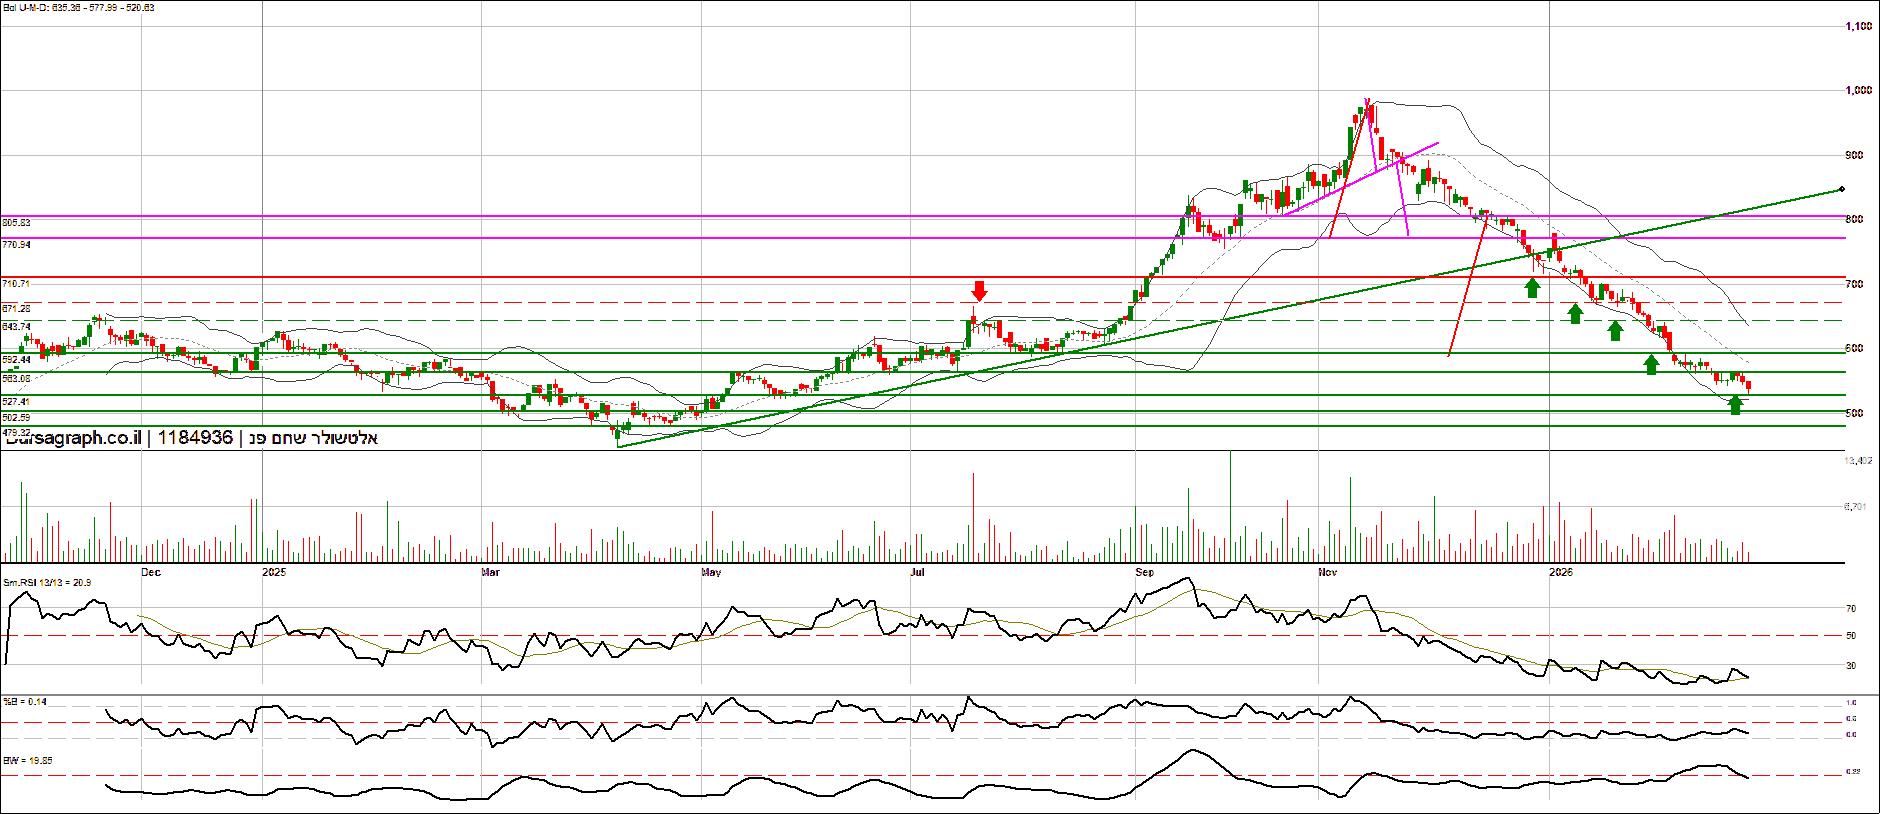The width and height of the screenshot is (1880, 814).
Task: Click the 527.41 support level label
Action: pyautogui.click(x=16, y=402)
